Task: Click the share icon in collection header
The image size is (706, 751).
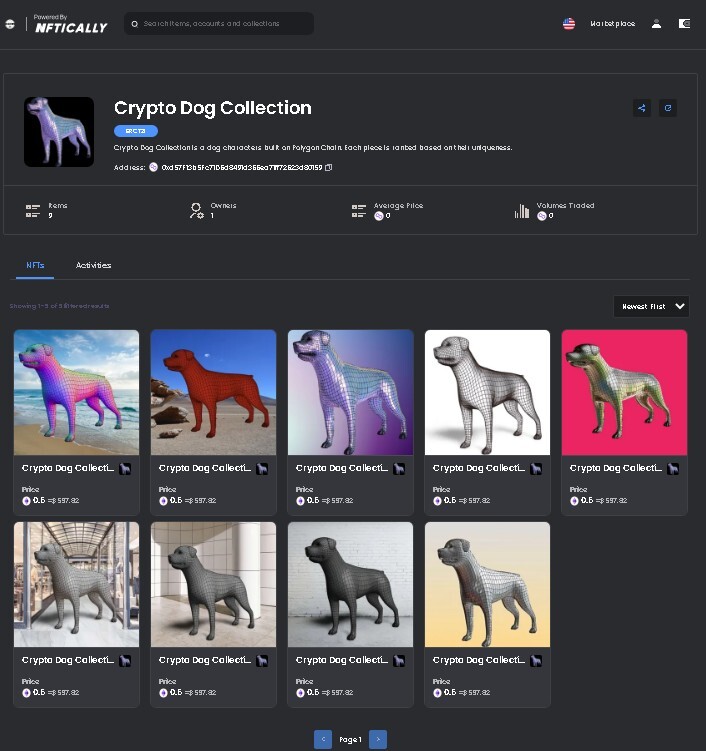Action: click(642, 108)
